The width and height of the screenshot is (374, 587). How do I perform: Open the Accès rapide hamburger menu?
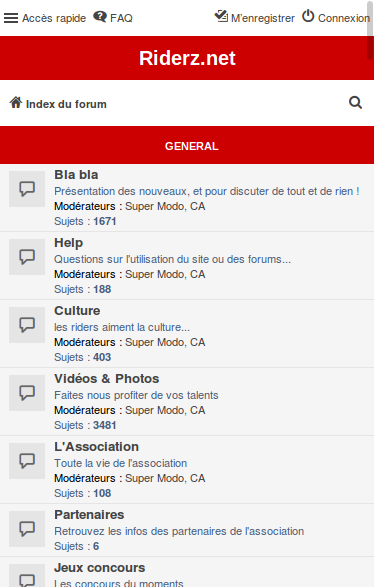pyautogui.click(x=11, y=18)
